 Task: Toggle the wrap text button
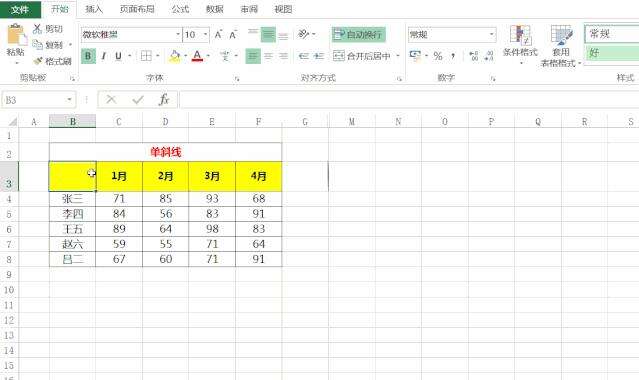(x=358, y=35)
